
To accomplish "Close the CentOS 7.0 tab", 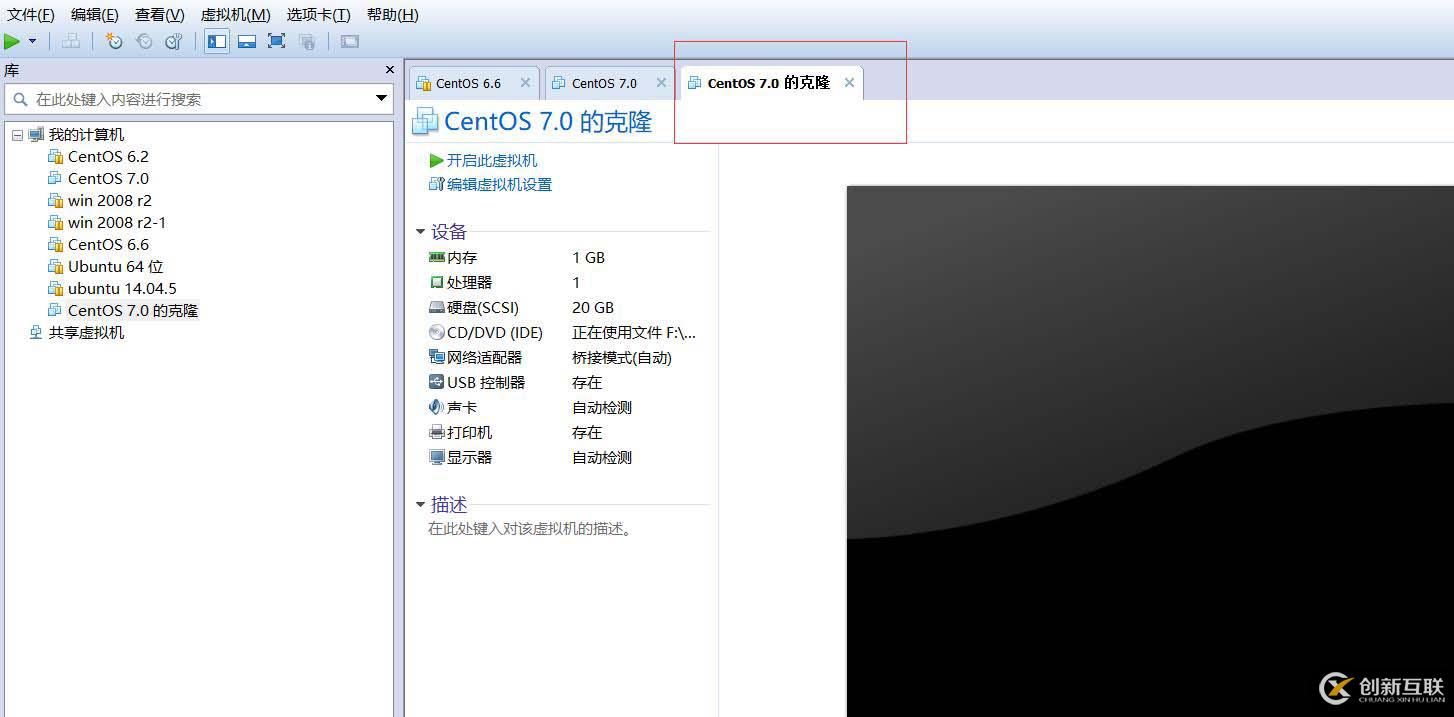I will [660, 82].
